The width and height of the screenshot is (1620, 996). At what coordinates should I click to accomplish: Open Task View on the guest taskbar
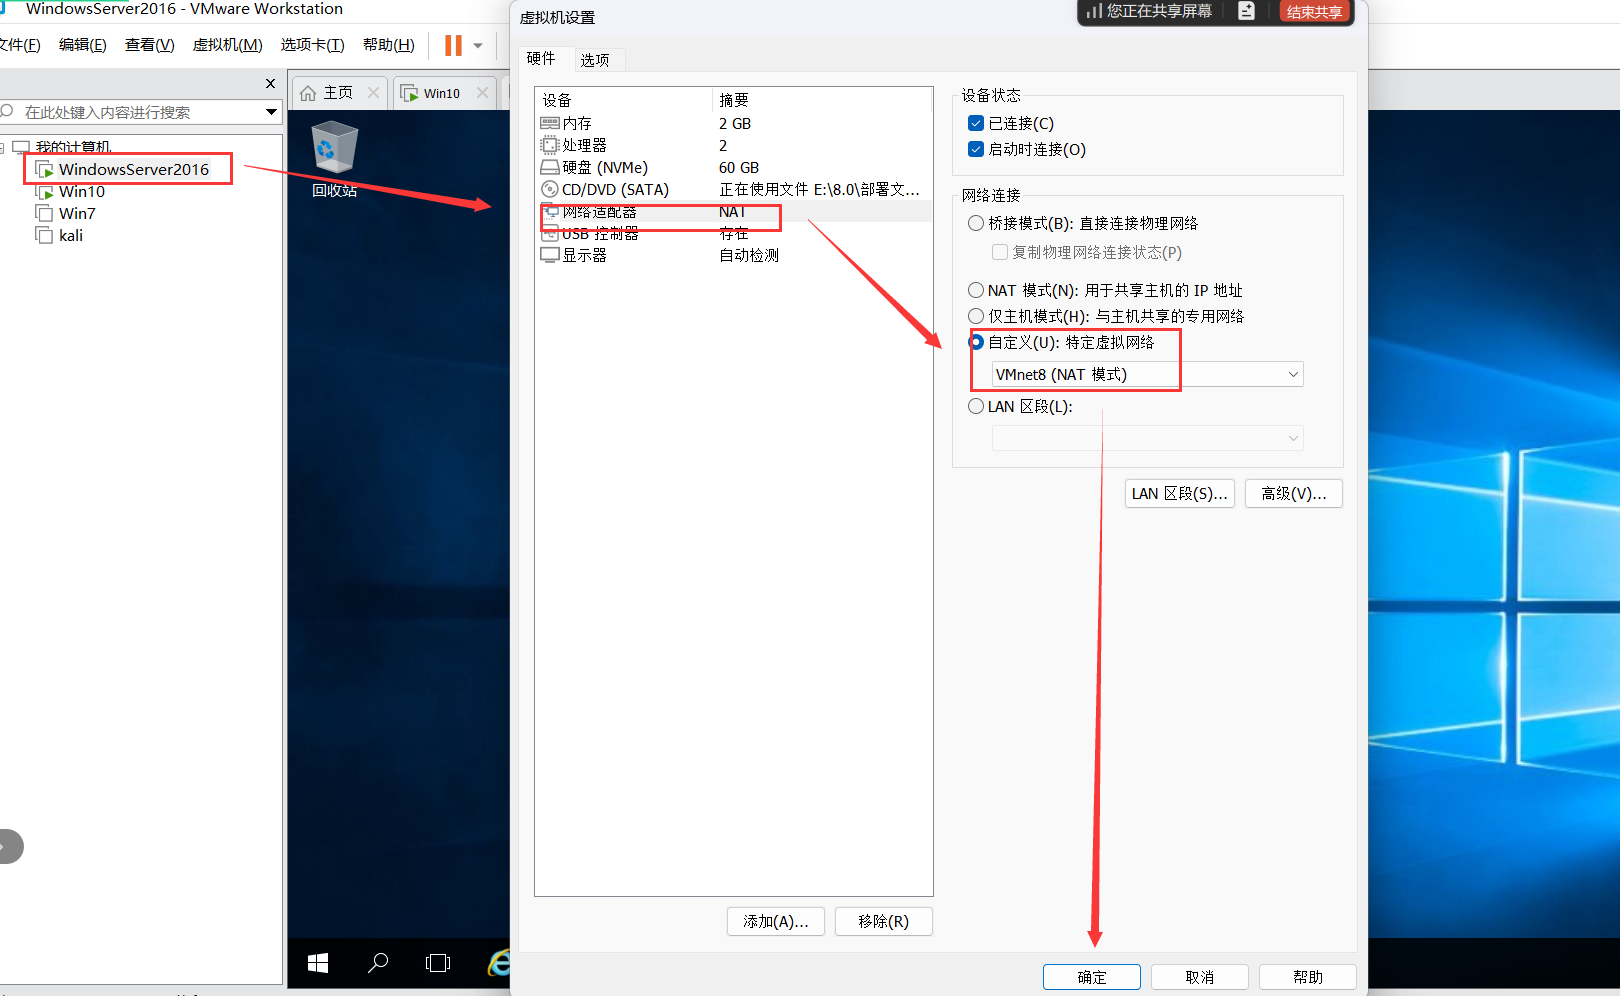(438, 963)
